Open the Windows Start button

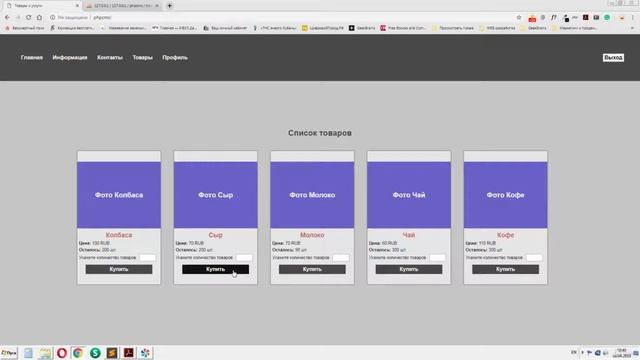point(9,353)
